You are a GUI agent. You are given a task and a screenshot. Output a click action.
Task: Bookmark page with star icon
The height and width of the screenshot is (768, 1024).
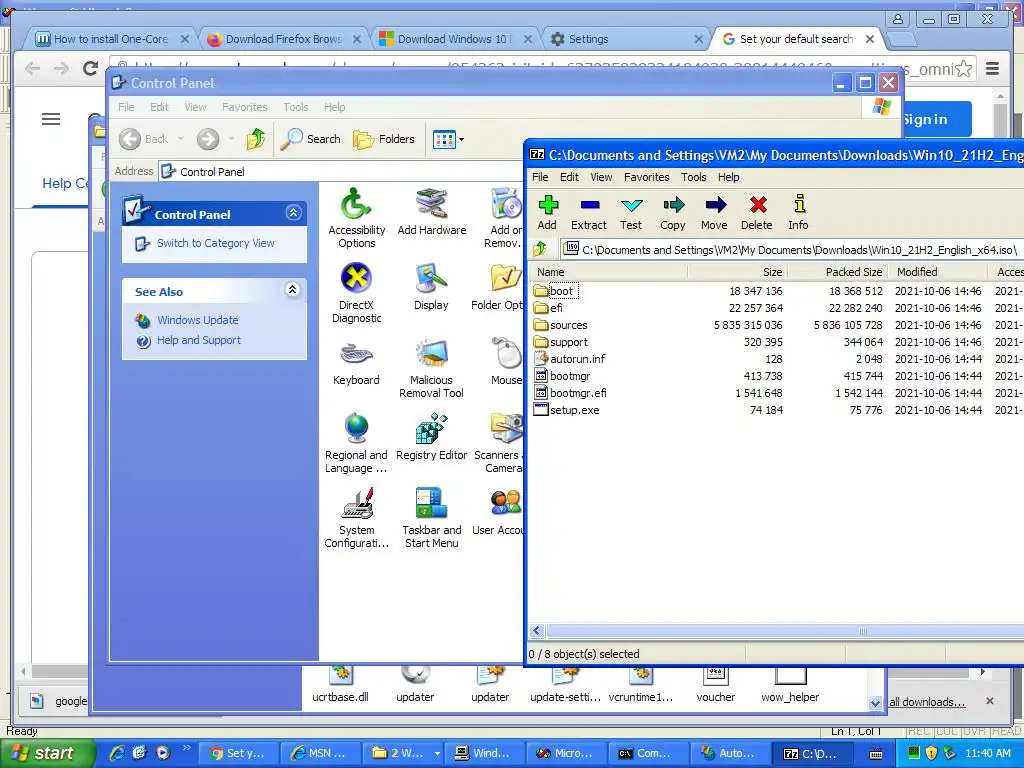pos(963,69)
